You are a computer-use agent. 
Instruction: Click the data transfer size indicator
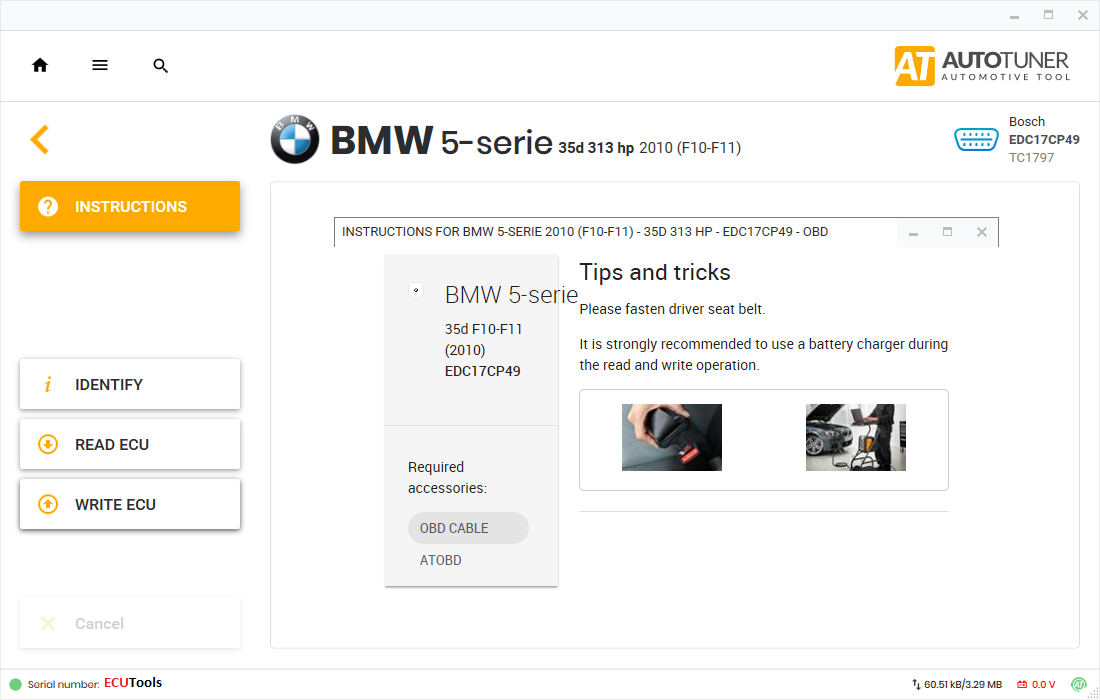tap(956, 684)
